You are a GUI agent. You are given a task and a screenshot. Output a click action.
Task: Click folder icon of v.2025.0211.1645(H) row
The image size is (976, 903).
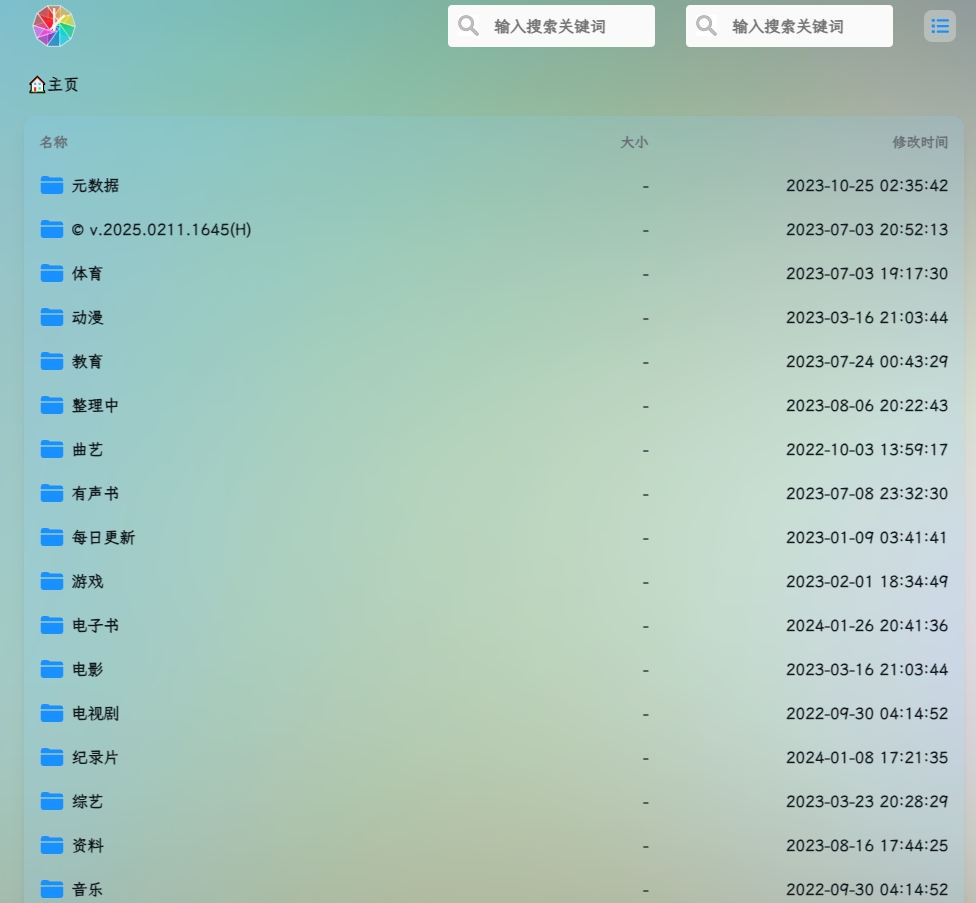(x=52, y=230)
